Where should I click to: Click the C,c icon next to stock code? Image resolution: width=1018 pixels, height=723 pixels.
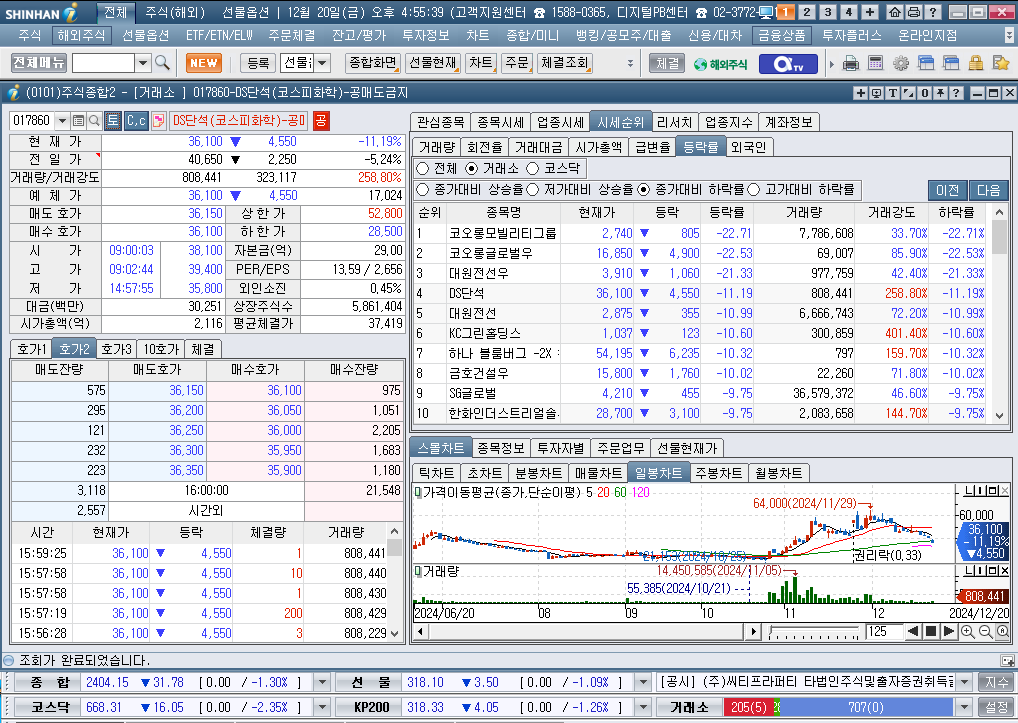click(136, 121)
